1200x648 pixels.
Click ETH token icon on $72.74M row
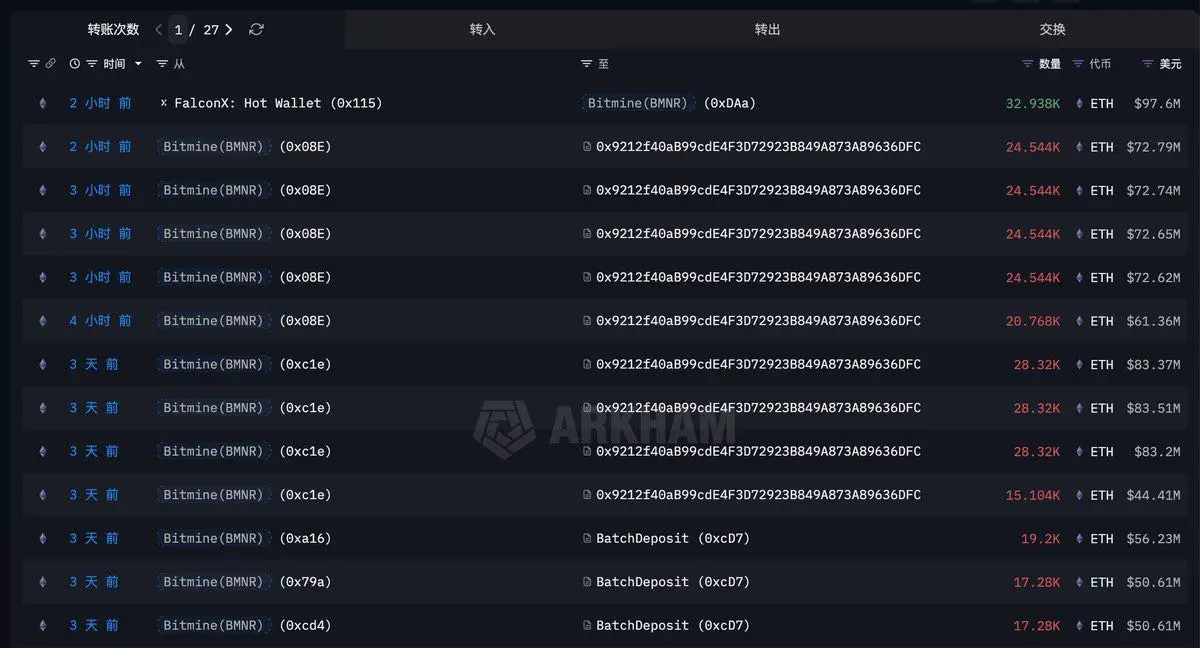click(x=1079, y=190)
